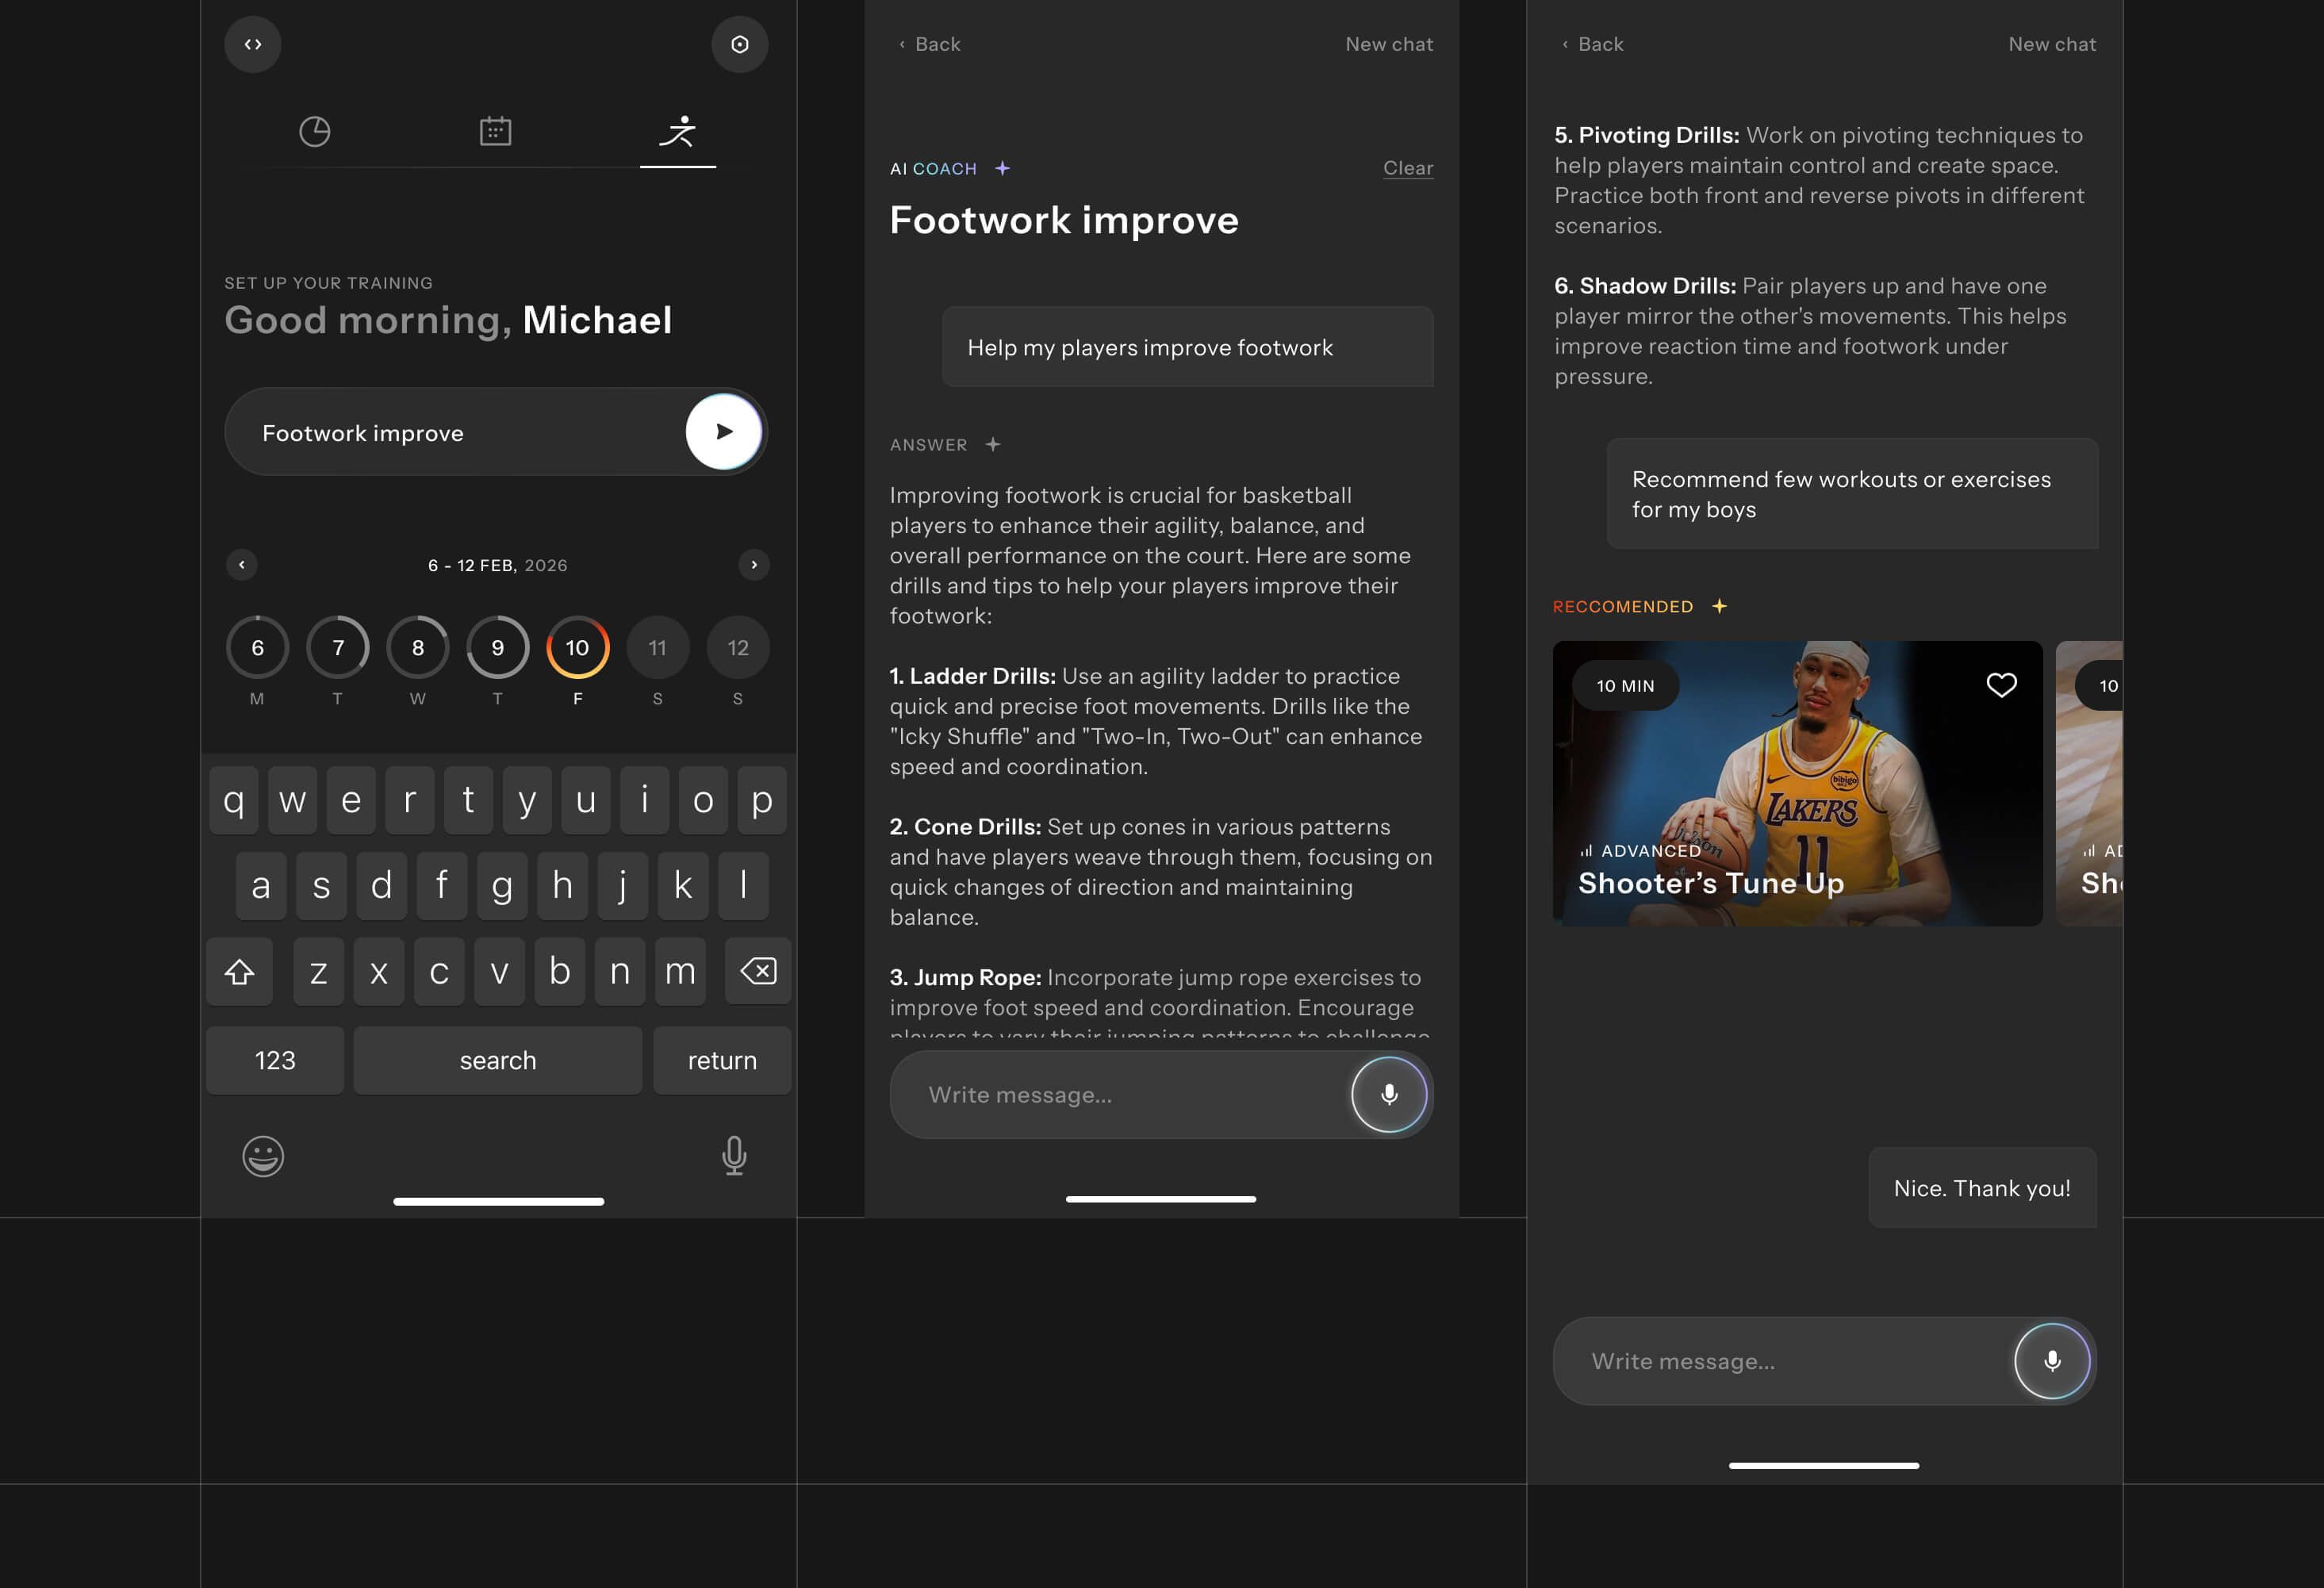Tap the backspace delete key

coord(758,971)
